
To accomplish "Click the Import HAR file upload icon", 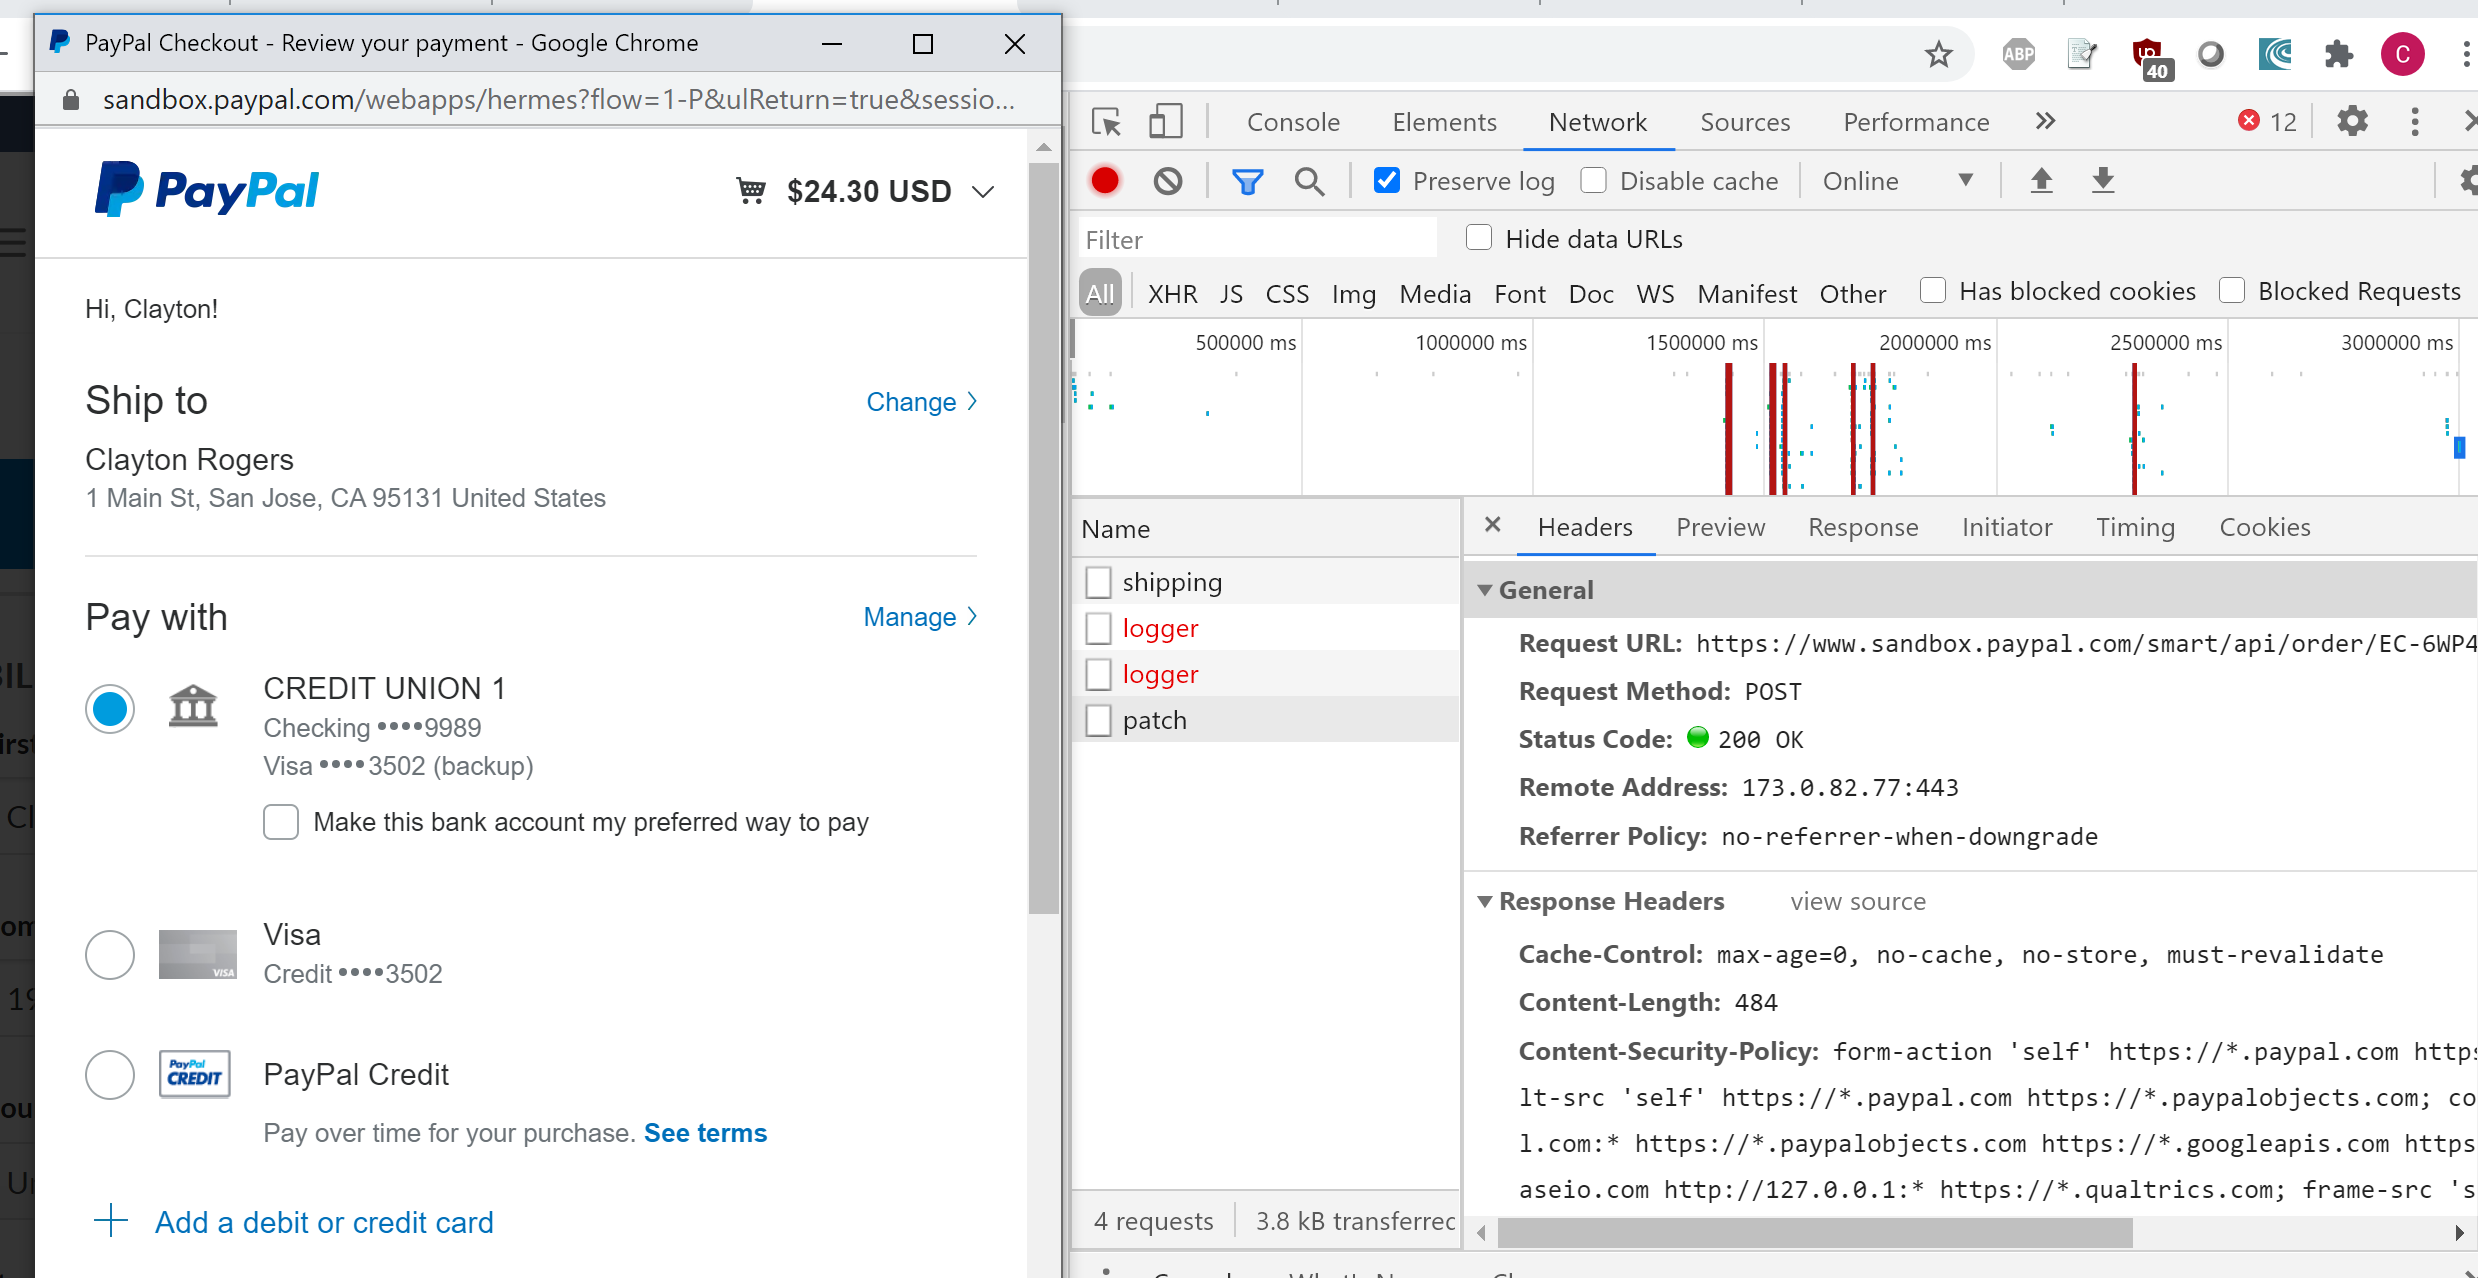I will pyautogui.click(x=2041, y=181).
